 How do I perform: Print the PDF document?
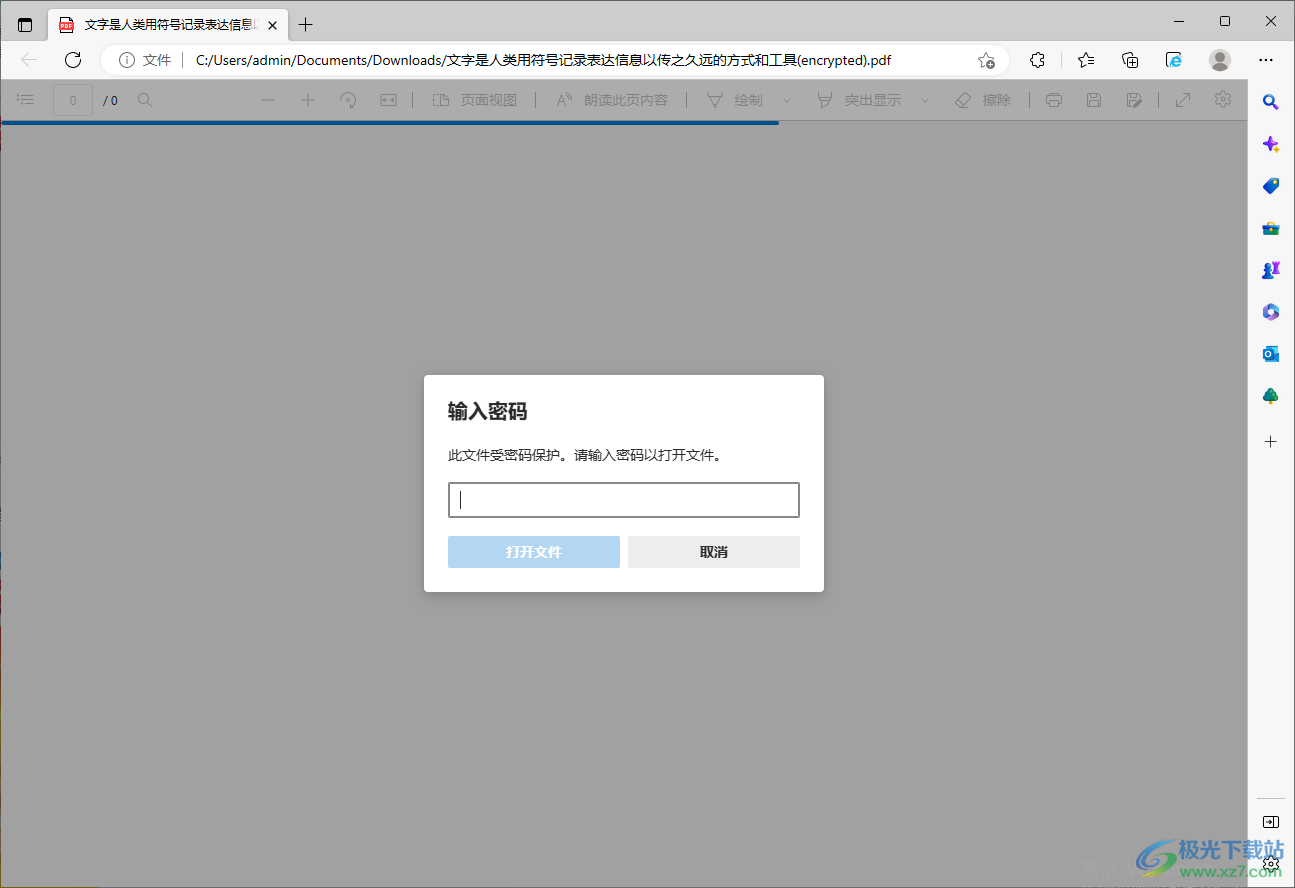pos(1053,100)
